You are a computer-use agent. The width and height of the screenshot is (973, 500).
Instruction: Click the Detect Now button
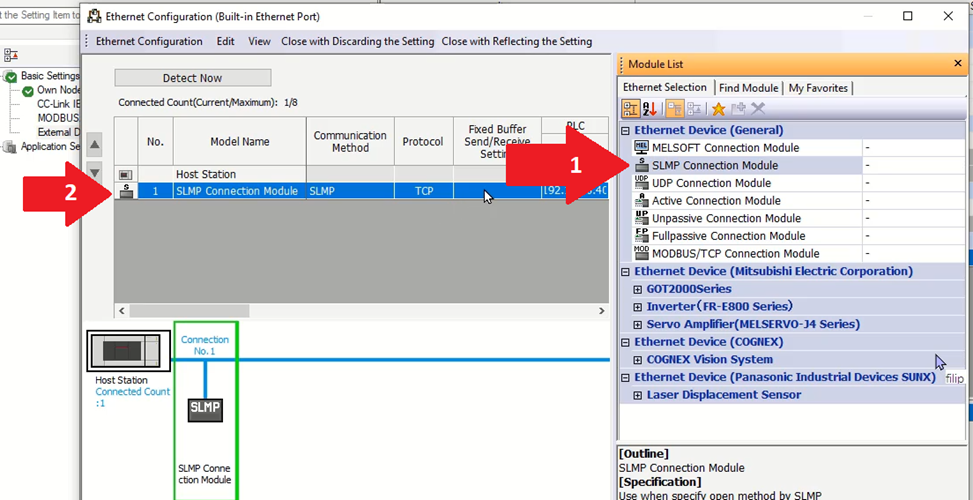coord(192,78)
